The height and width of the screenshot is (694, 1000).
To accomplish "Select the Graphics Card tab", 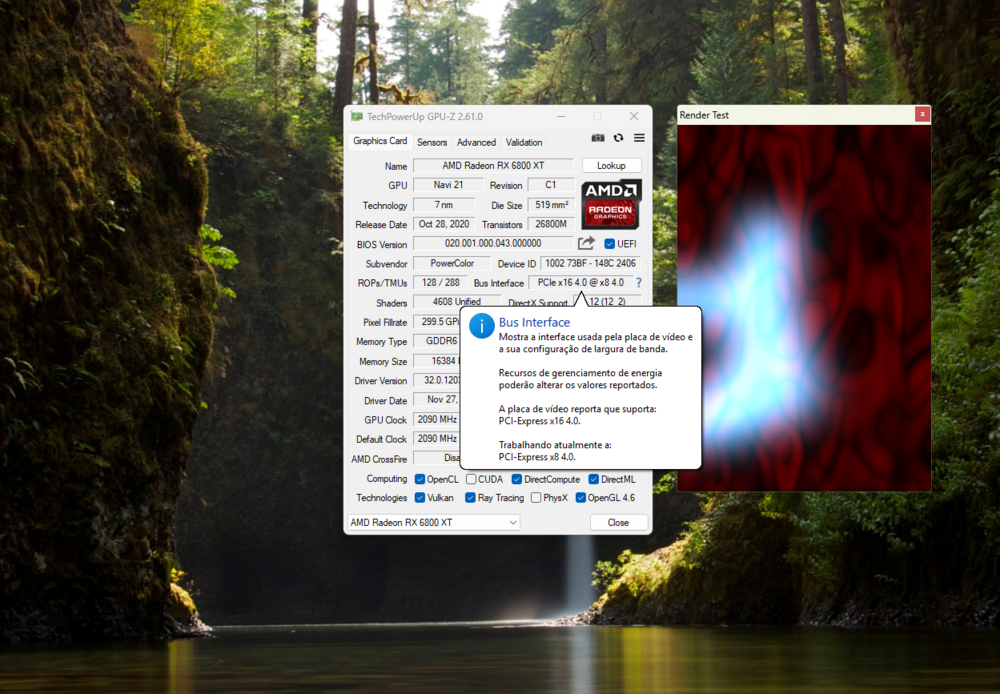I will coord(379,141).
